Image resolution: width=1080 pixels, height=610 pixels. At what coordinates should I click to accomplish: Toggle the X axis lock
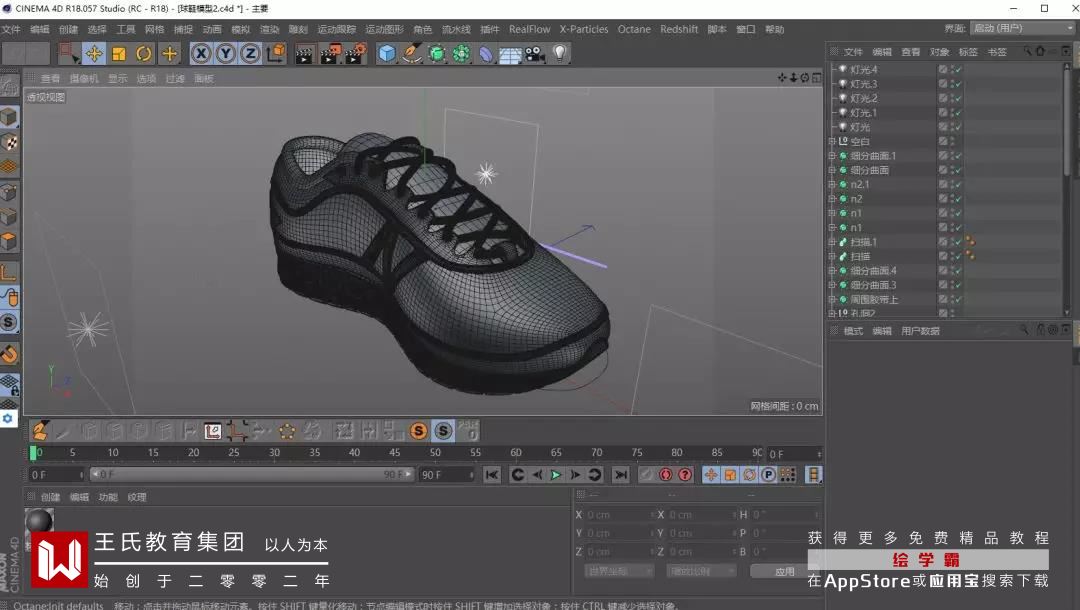pyautogui.click(x=201, y=54)
